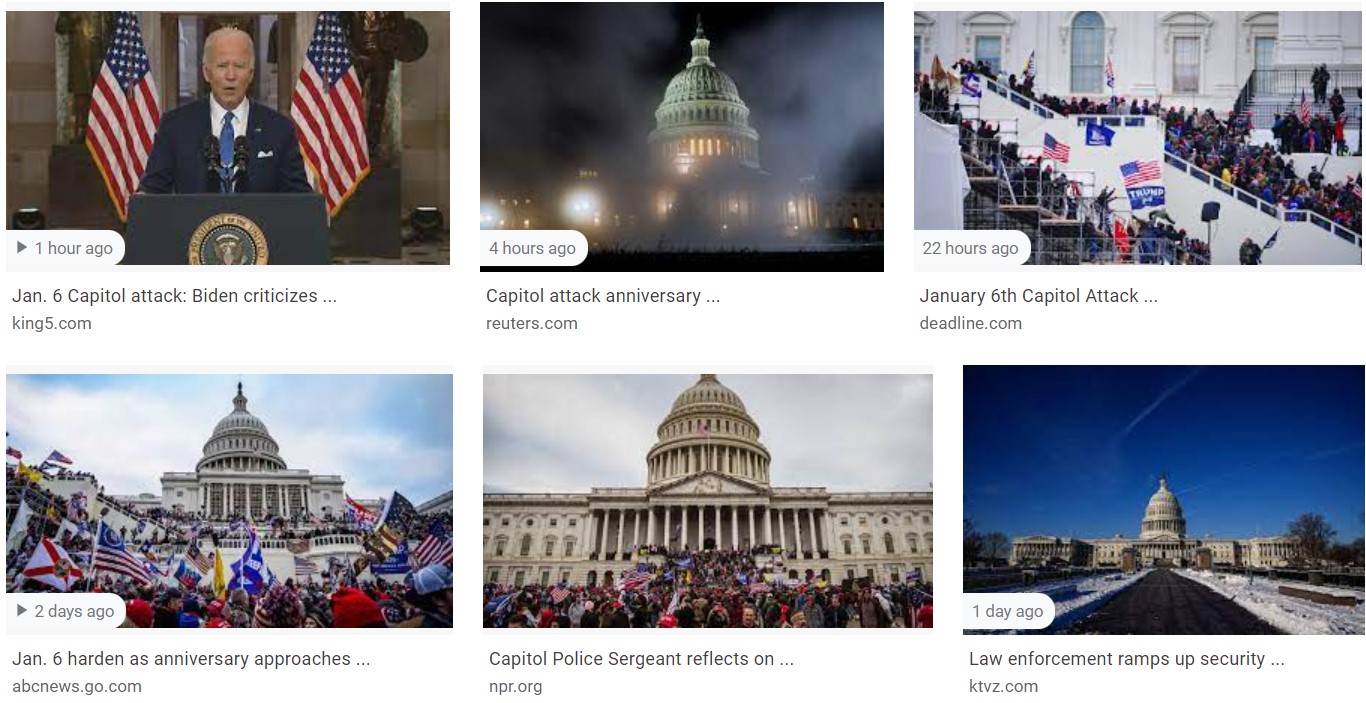Open the snowy Capitol blue sky image
This screenshot has height=703, width=1366.
coord(1163,500)
